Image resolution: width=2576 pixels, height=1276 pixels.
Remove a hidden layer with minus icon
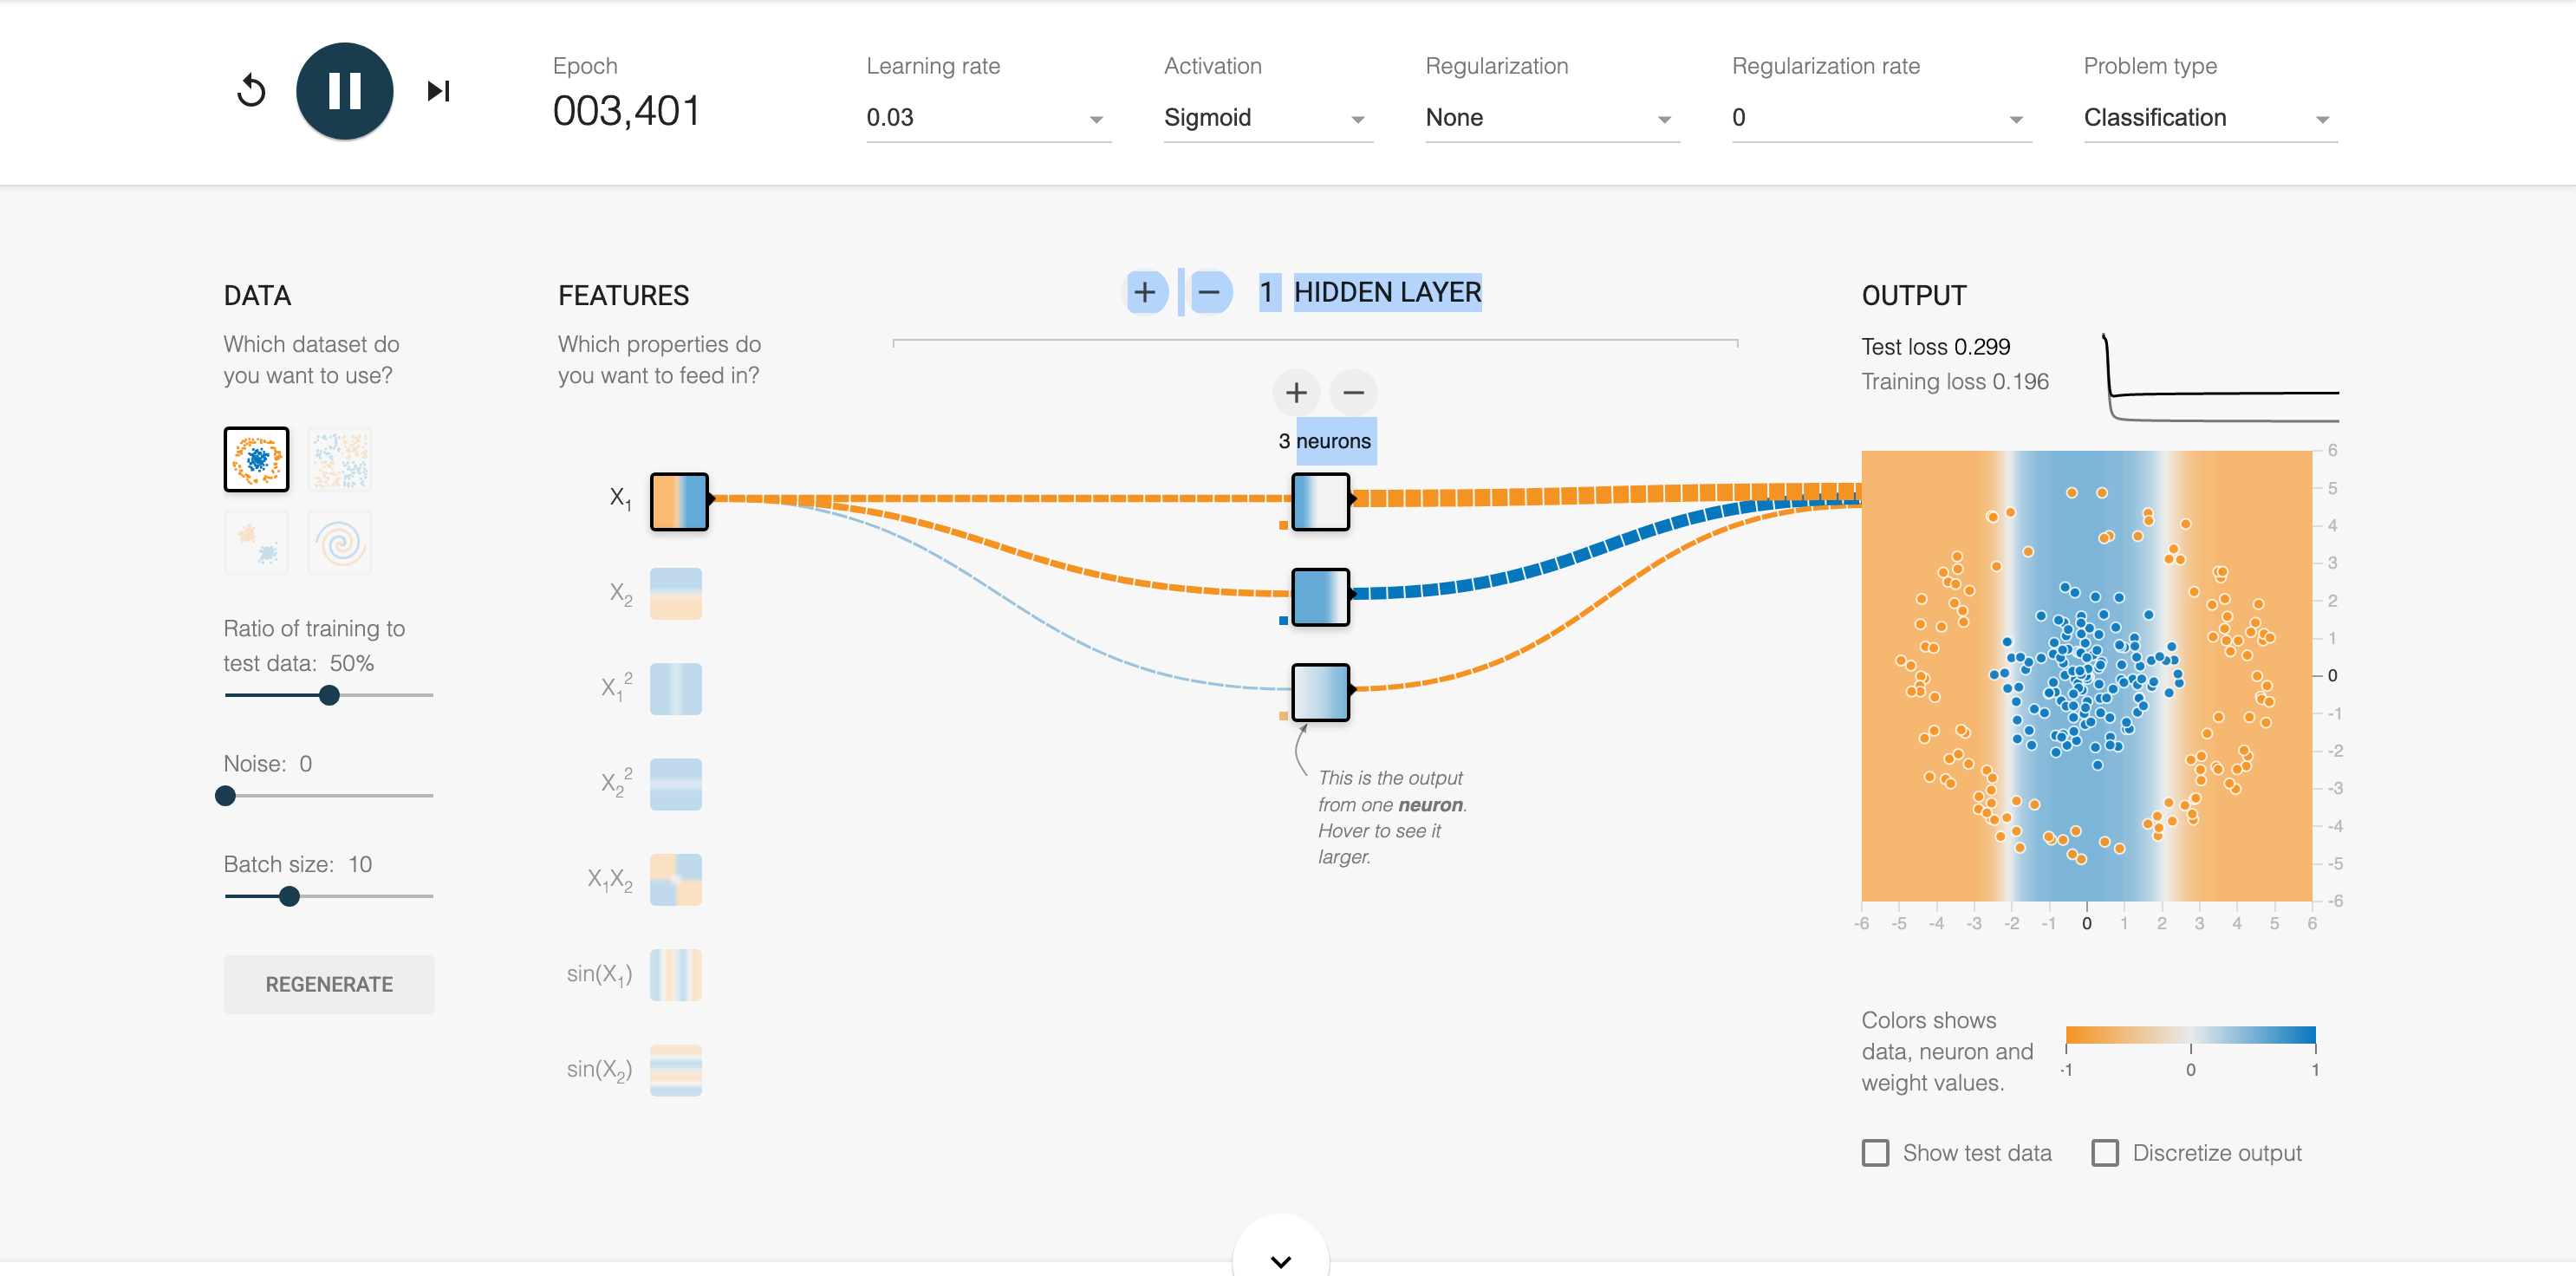(1209, 292)
